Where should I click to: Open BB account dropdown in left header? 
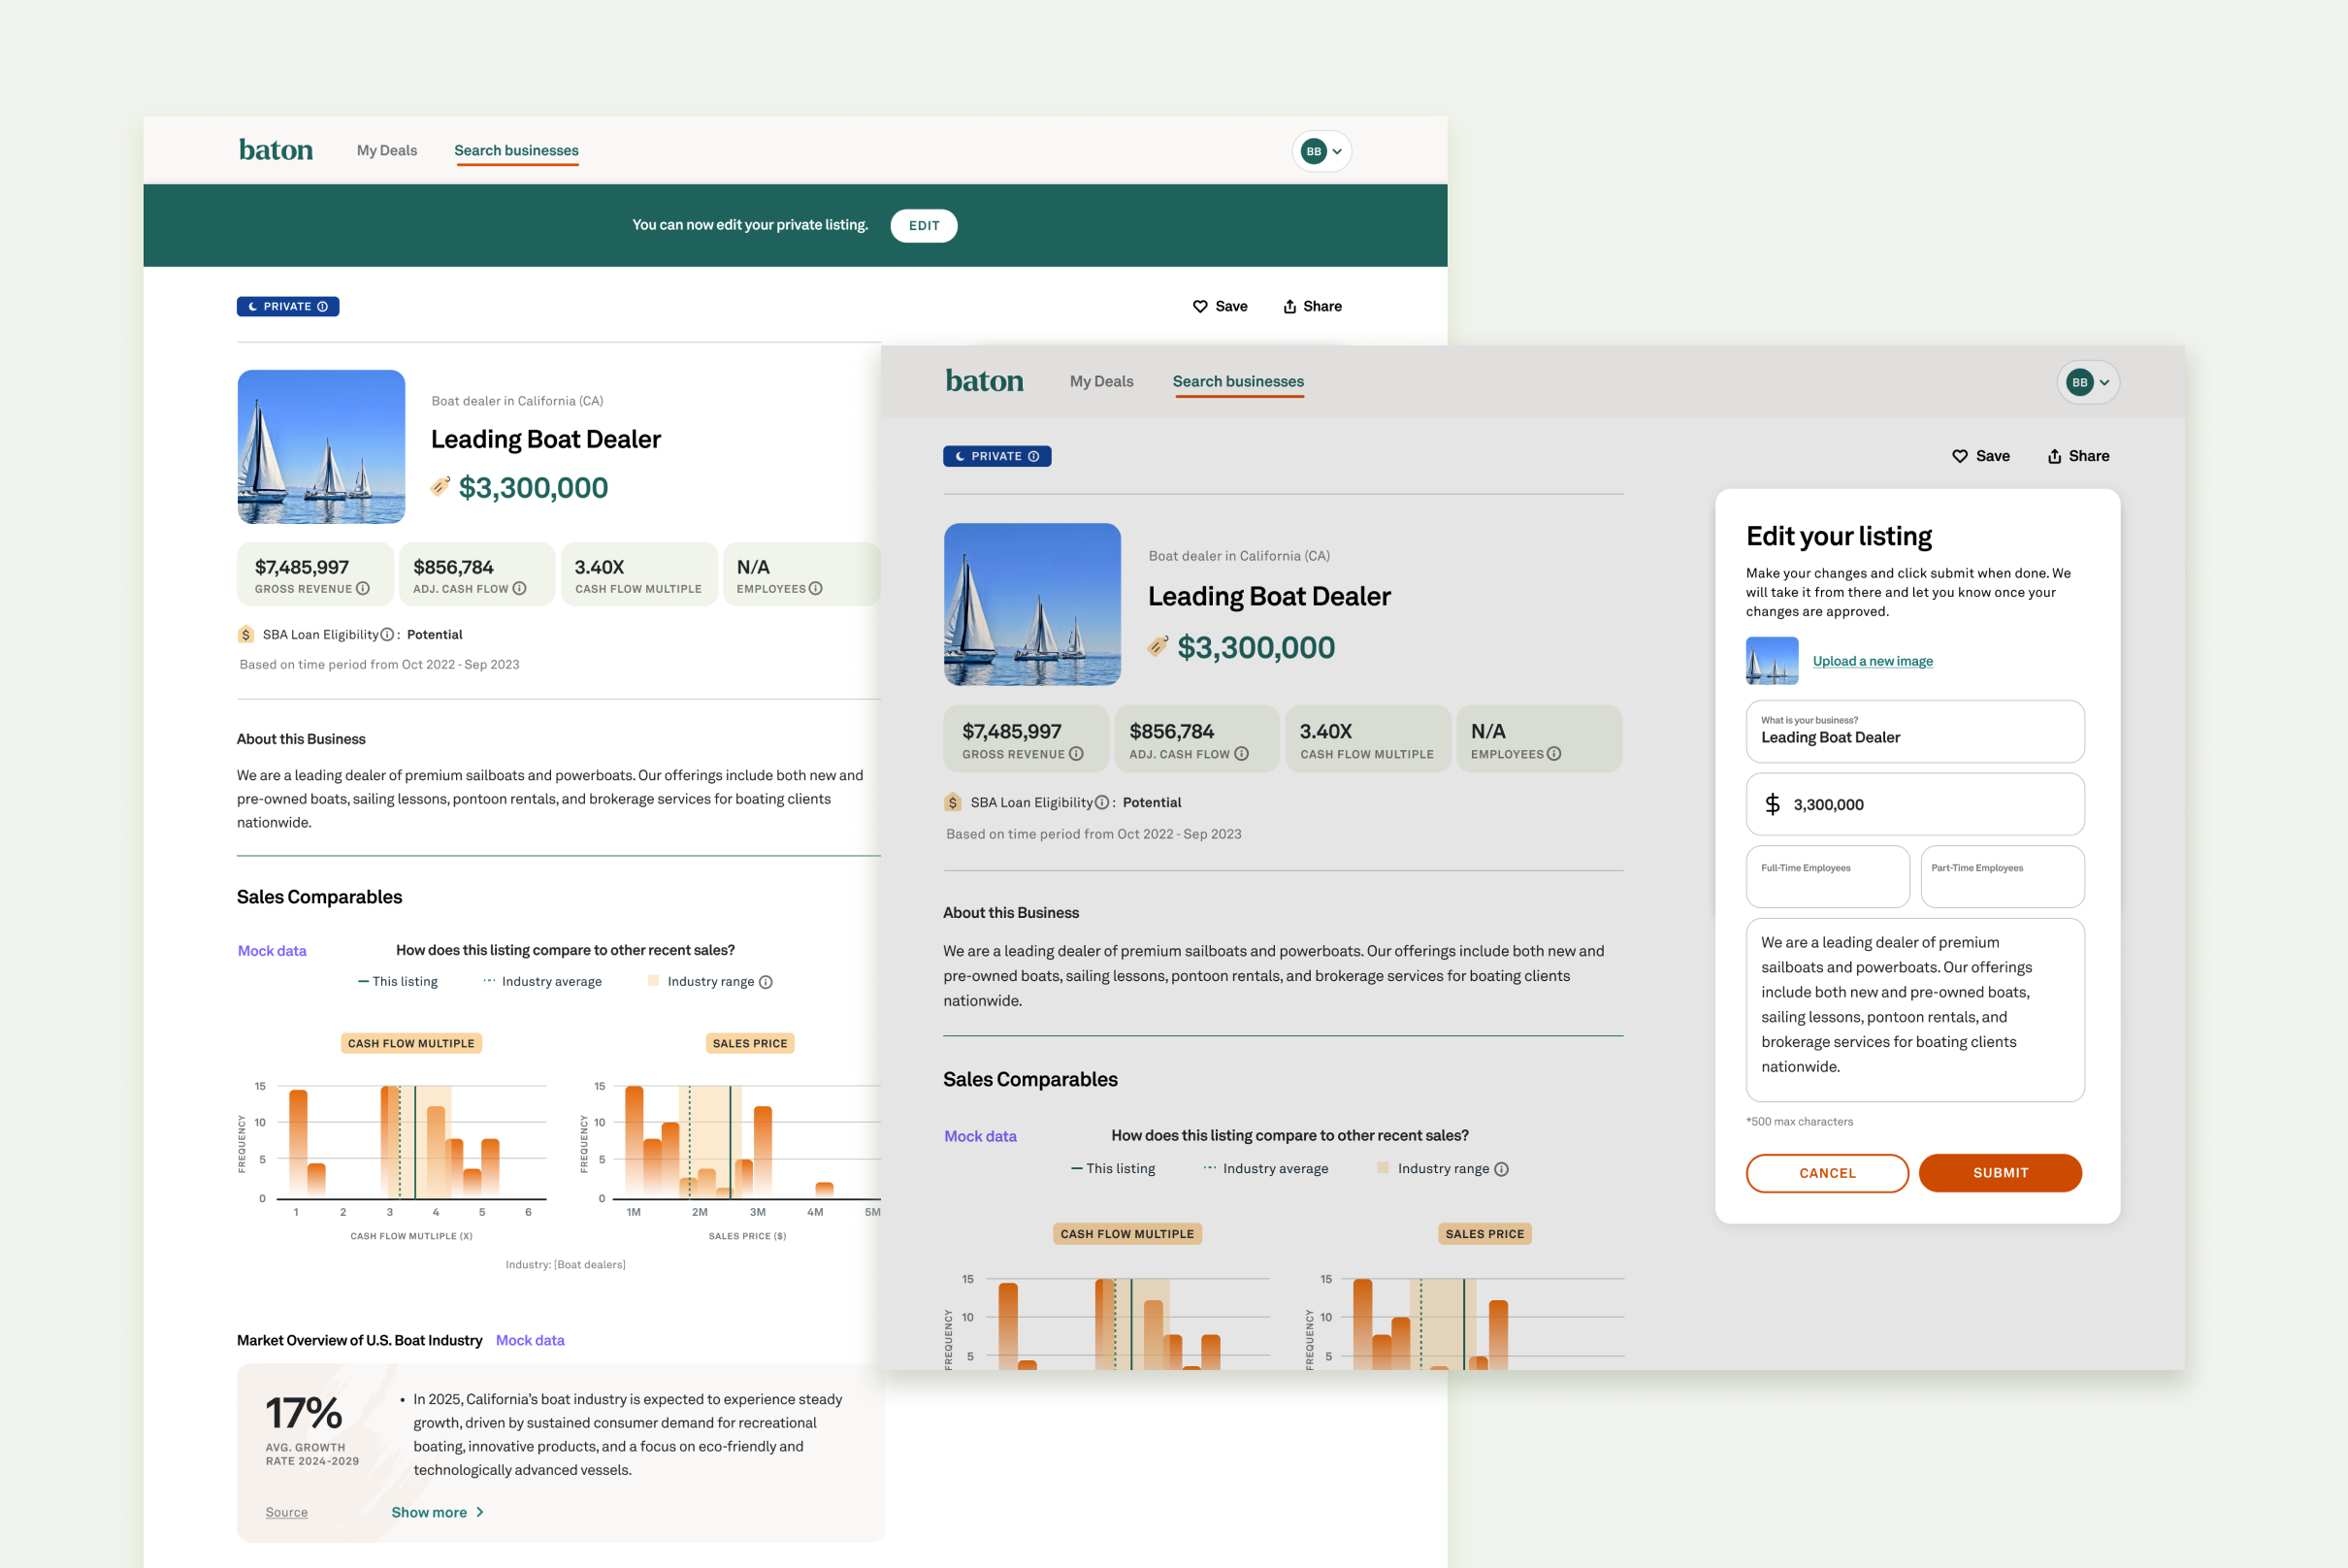click(1322, 151)
